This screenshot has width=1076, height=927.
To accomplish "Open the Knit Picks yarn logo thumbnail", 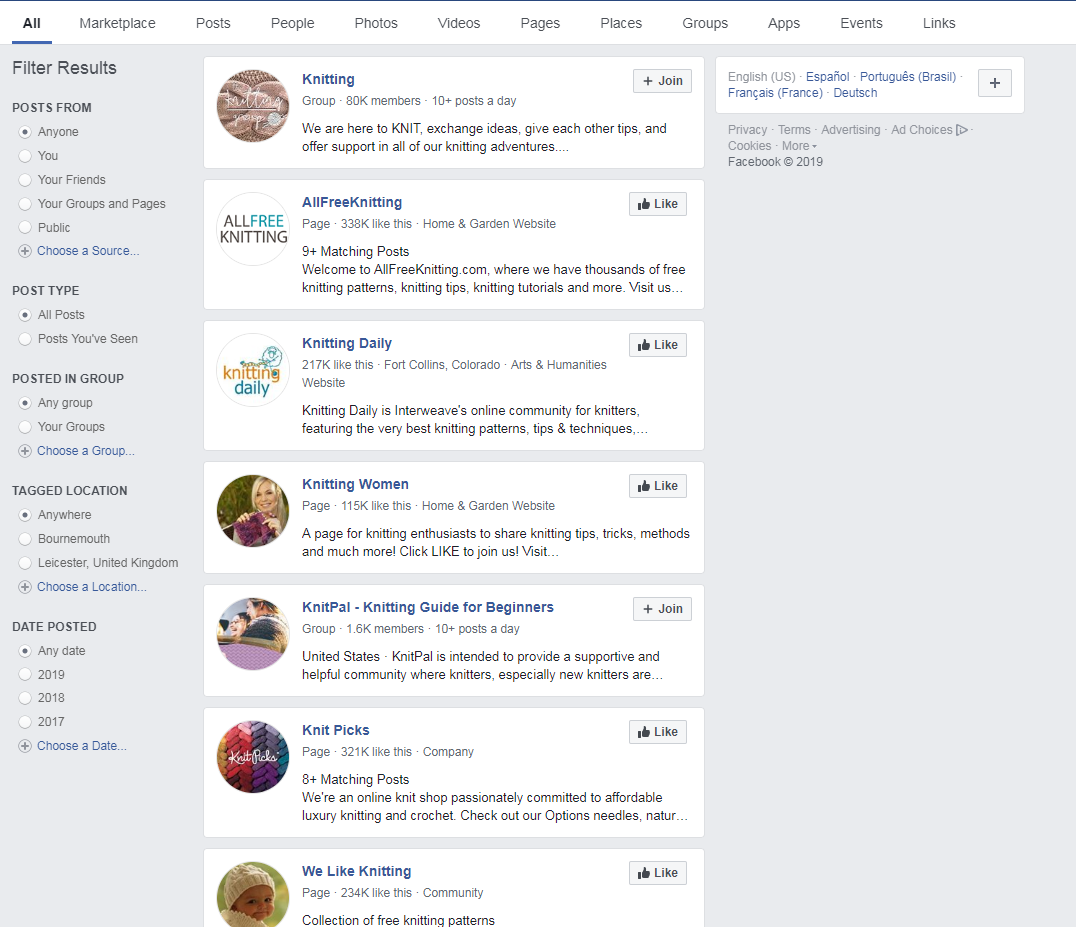I will coord(253,757).
